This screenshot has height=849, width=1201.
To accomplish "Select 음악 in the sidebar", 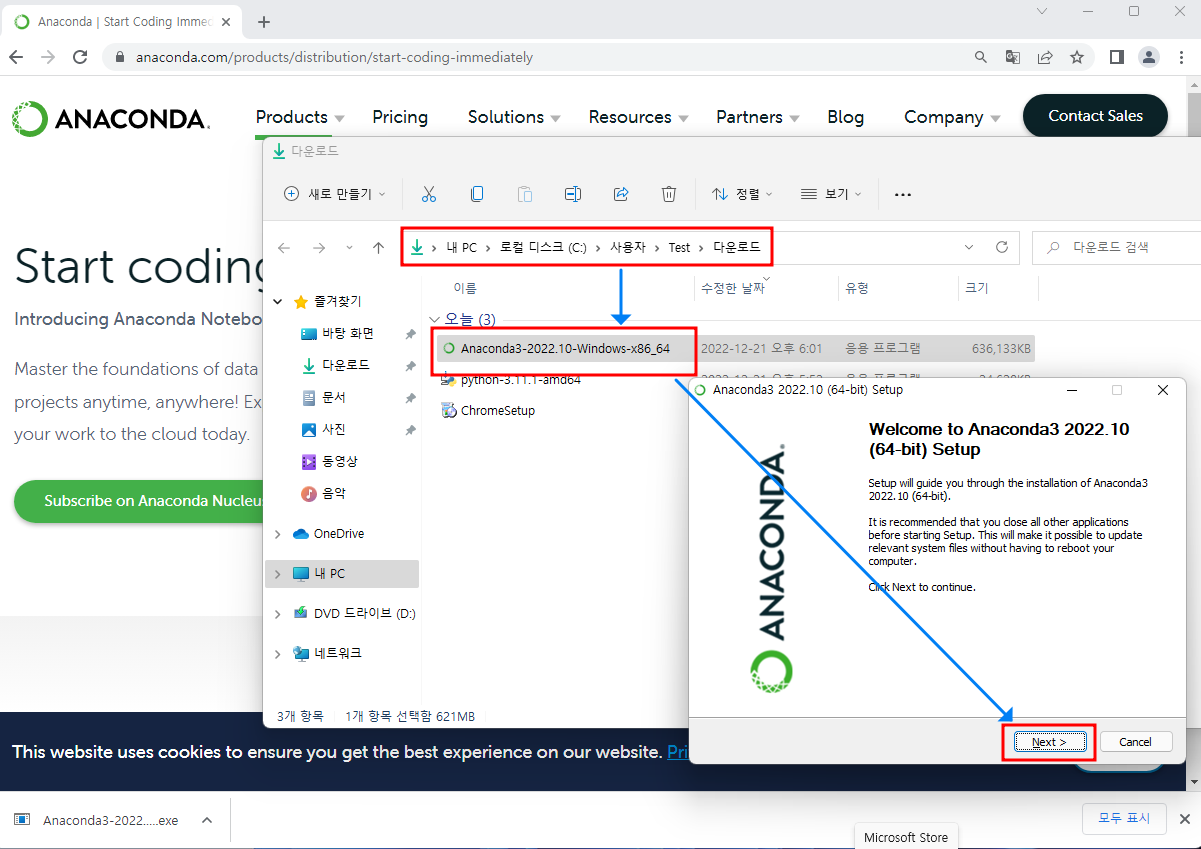I will 334,493.
